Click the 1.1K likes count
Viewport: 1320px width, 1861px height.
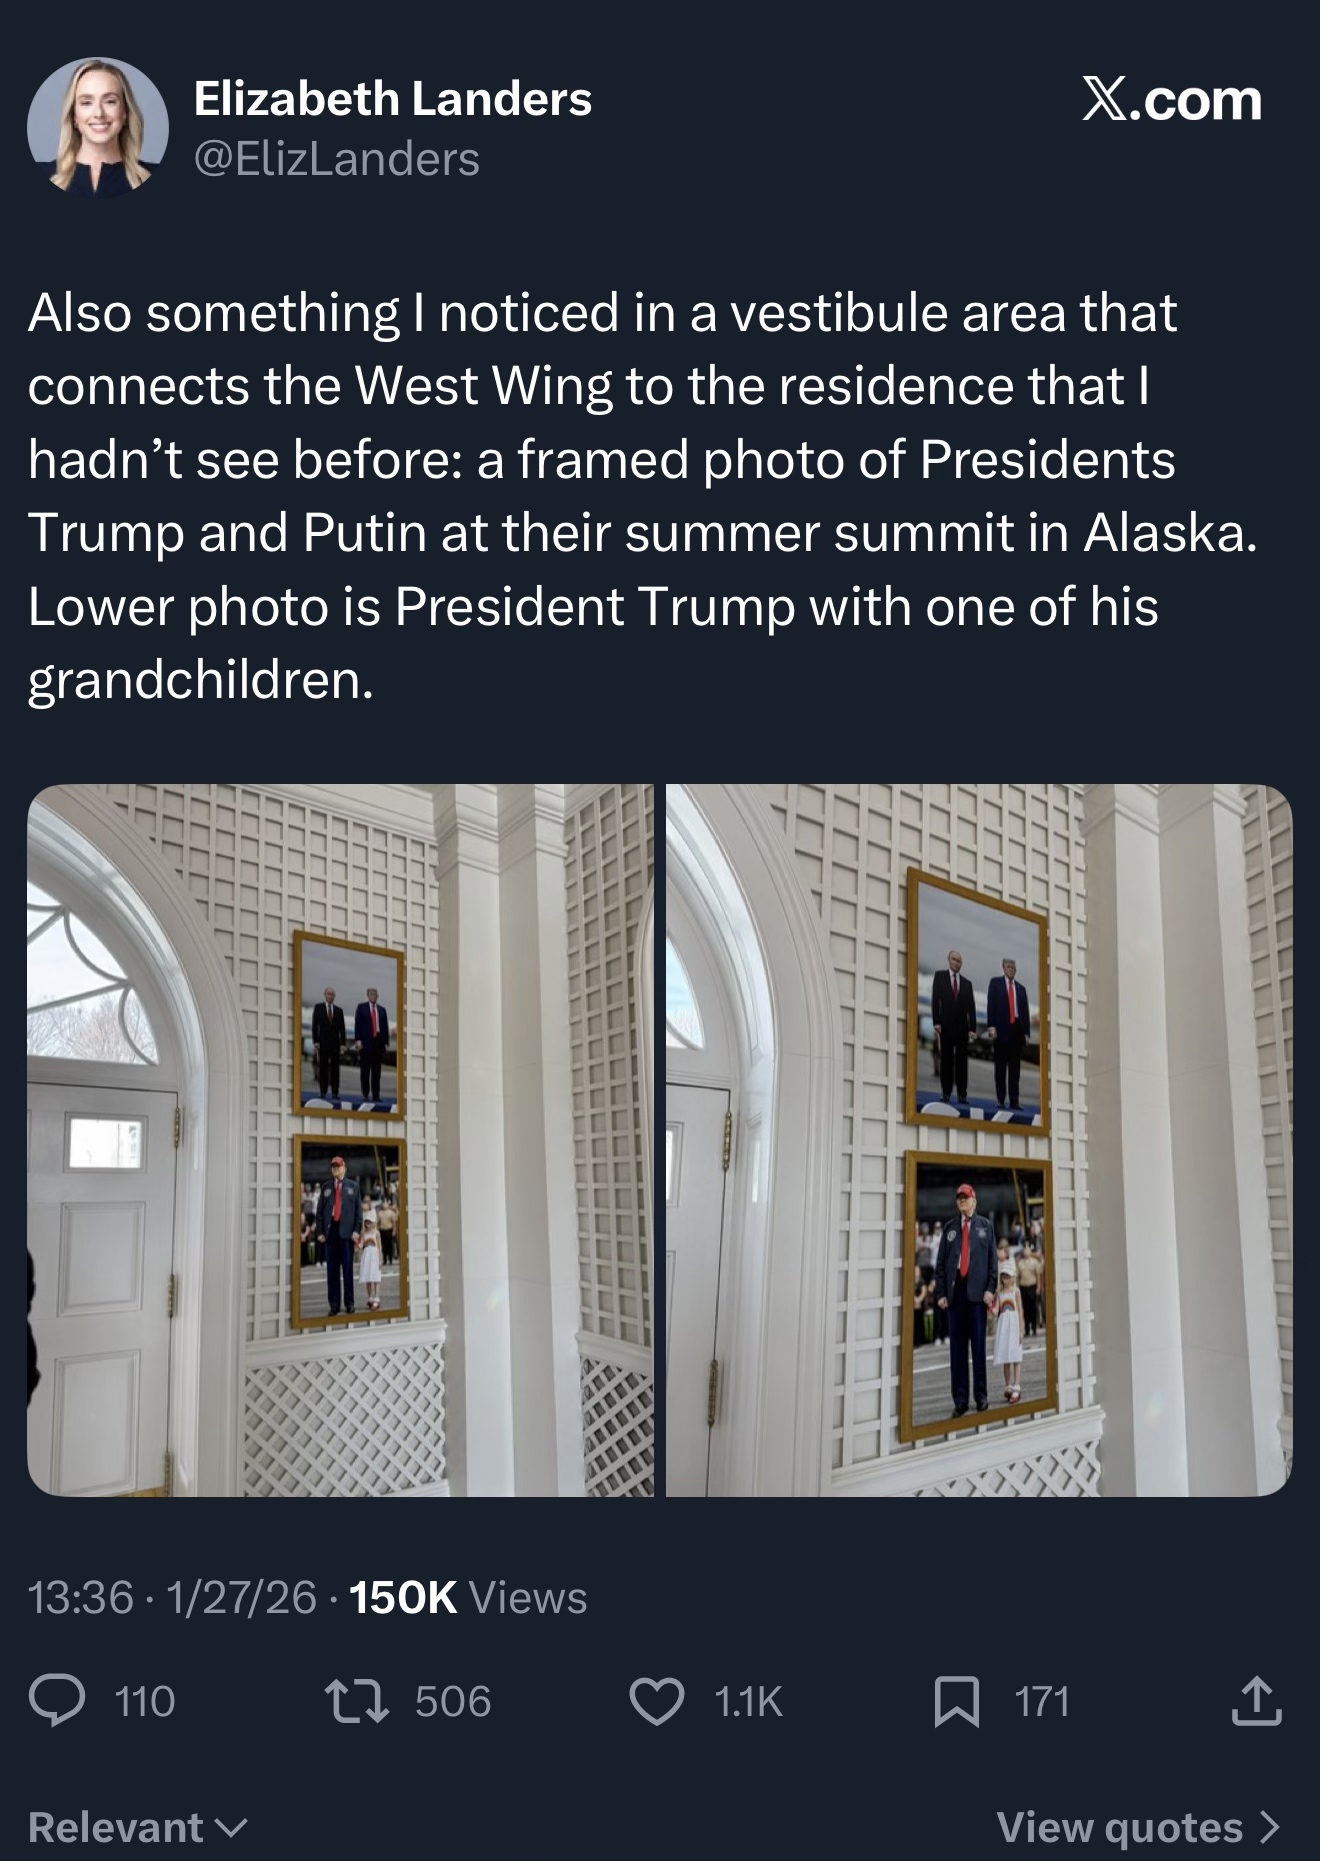coord(748,1701)
